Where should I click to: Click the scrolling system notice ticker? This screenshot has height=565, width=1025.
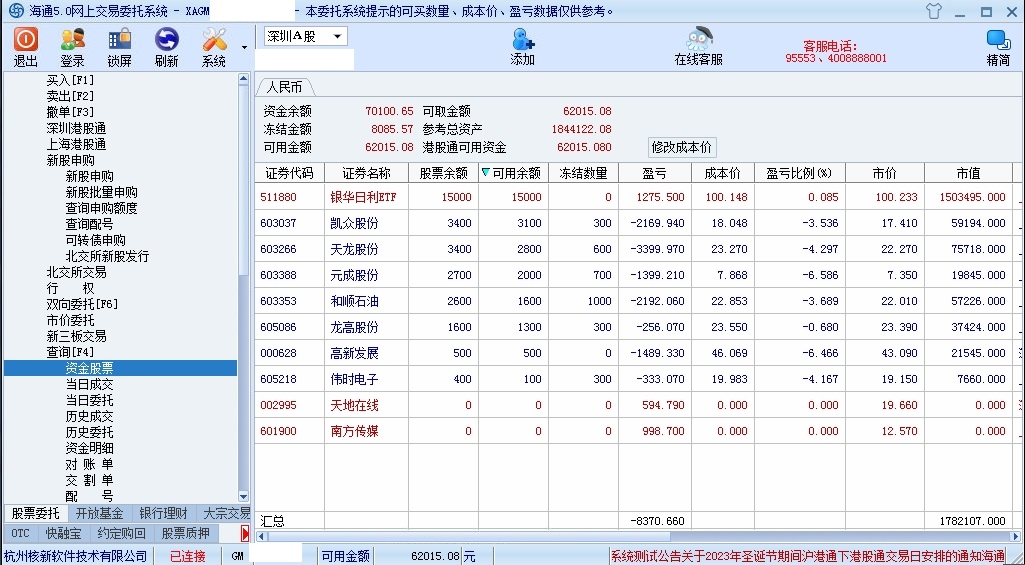809,556
